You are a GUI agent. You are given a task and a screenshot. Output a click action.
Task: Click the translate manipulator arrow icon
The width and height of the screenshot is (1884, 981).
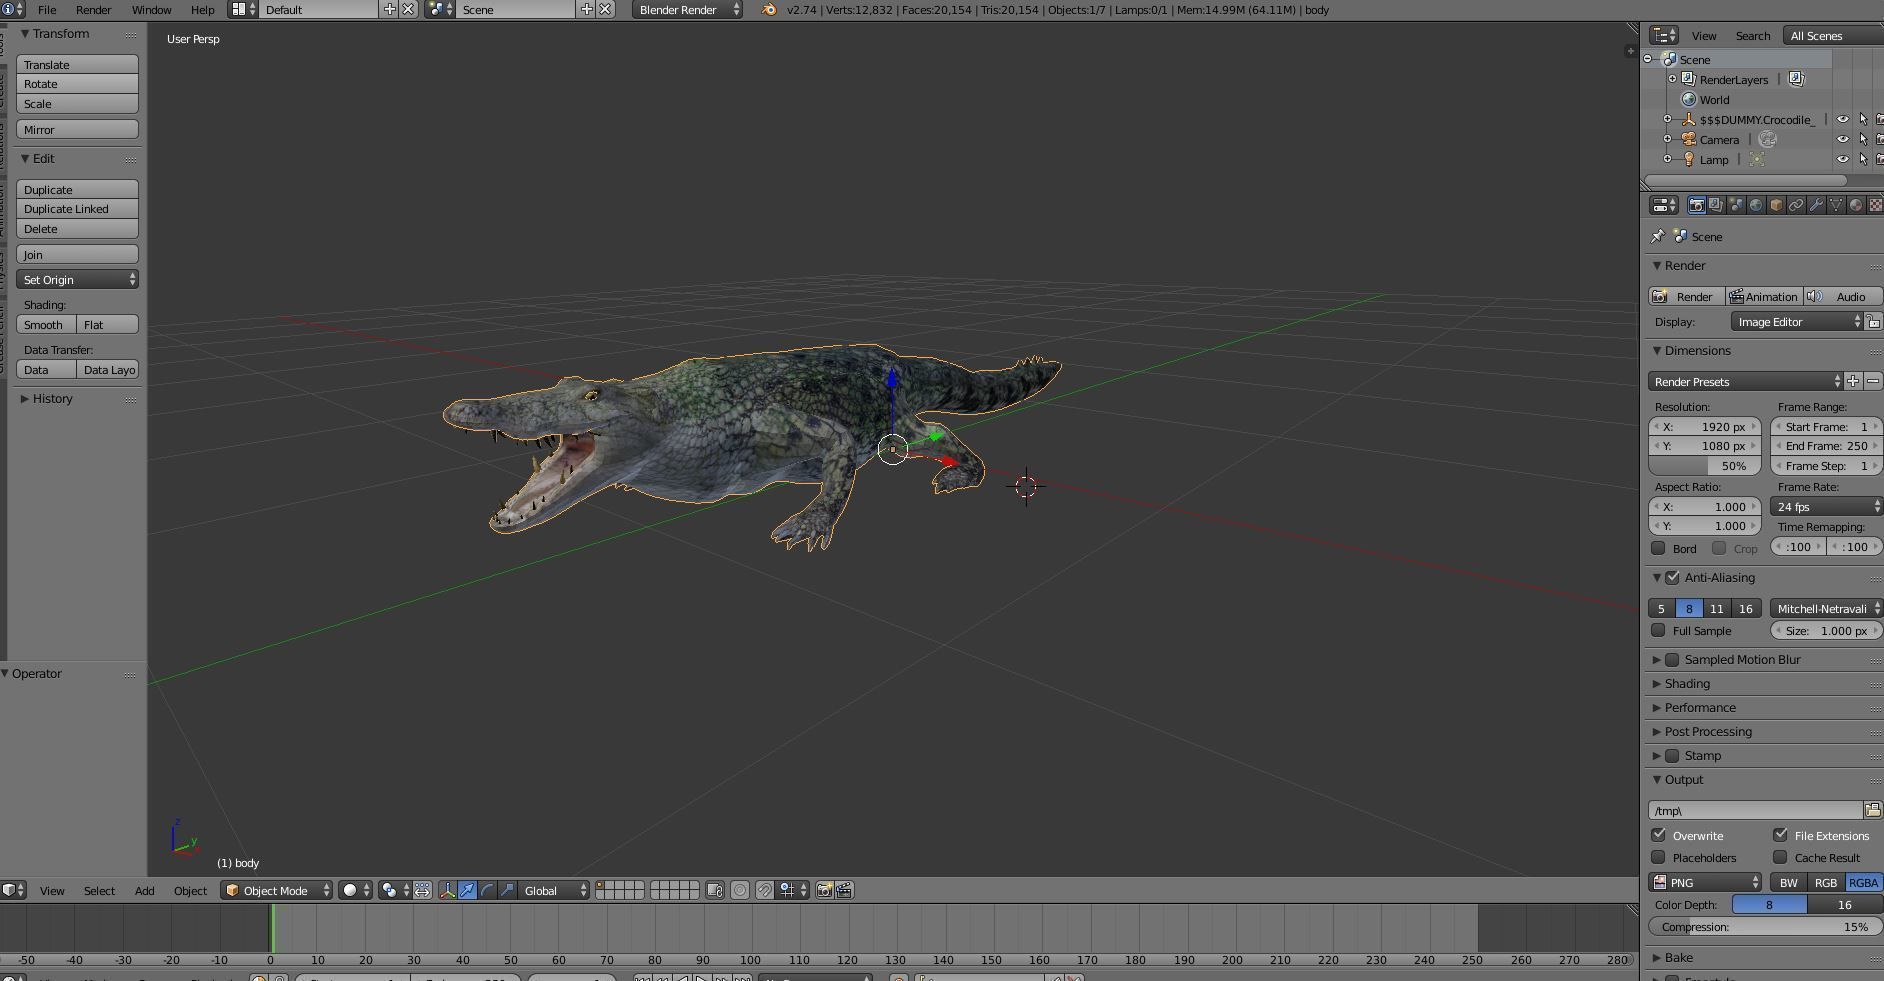pos(467,890)
